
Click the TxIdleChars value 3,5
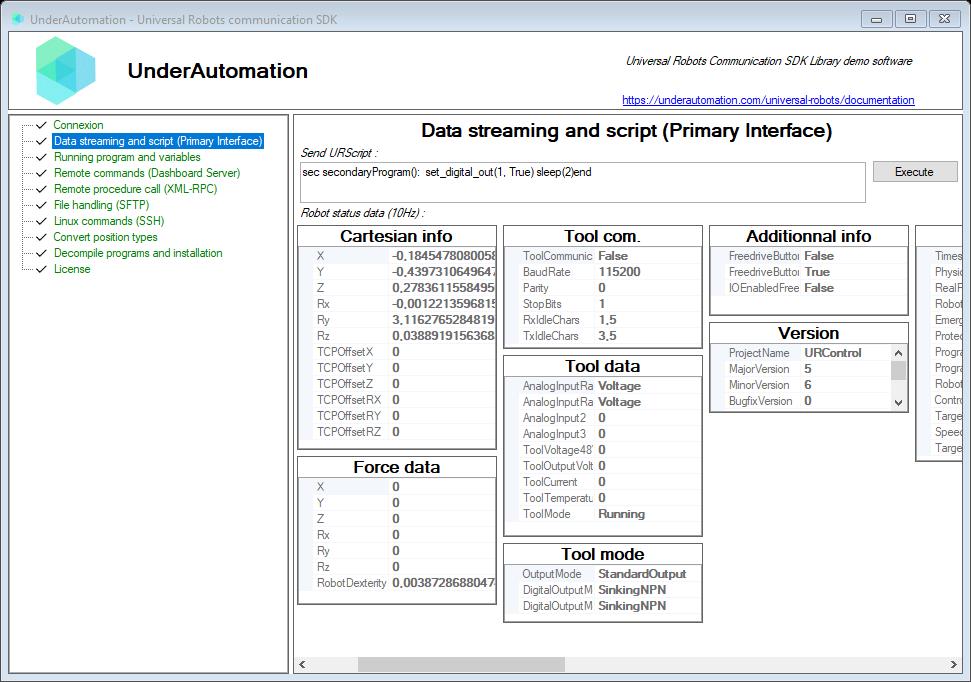pyautogui.click(x=607, y=336)
